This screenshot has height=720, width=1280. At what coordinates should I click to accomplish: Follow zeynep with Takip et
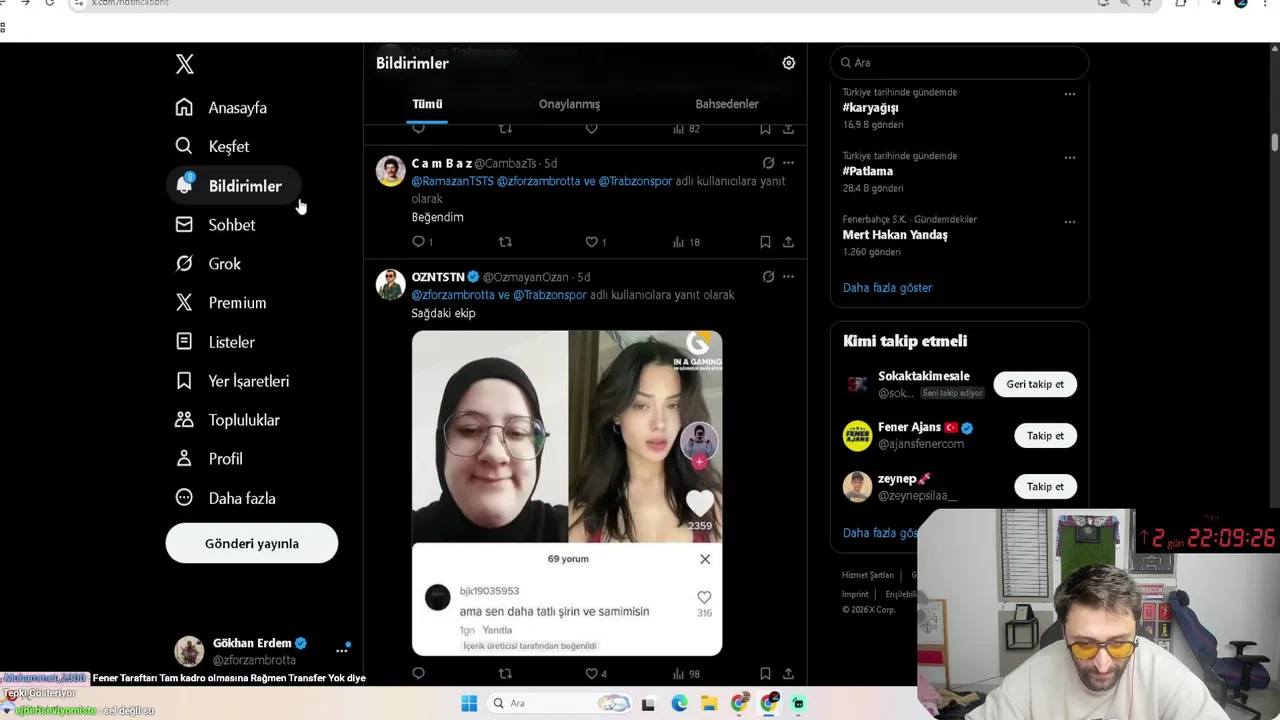tap(1045, 487)
